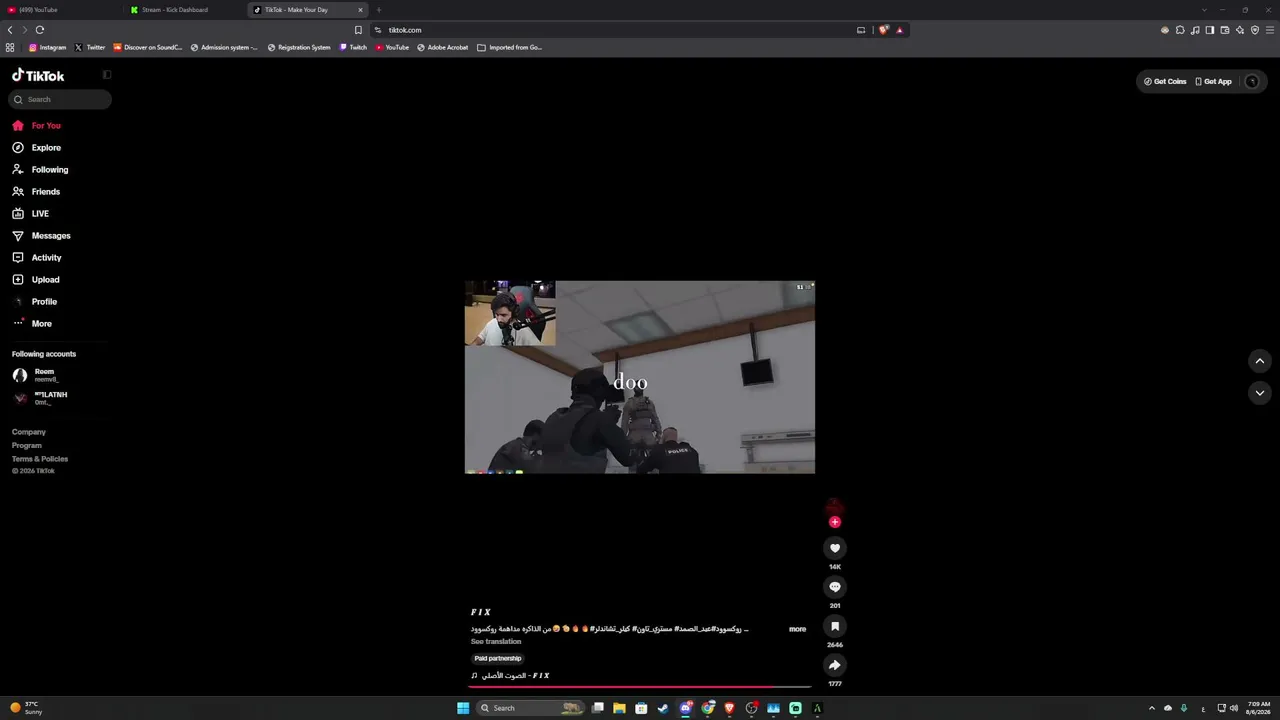Open the Instagram bookmark
This screenshot has width=1280, height=720.
pyautogui.click(x=47, y=47)
